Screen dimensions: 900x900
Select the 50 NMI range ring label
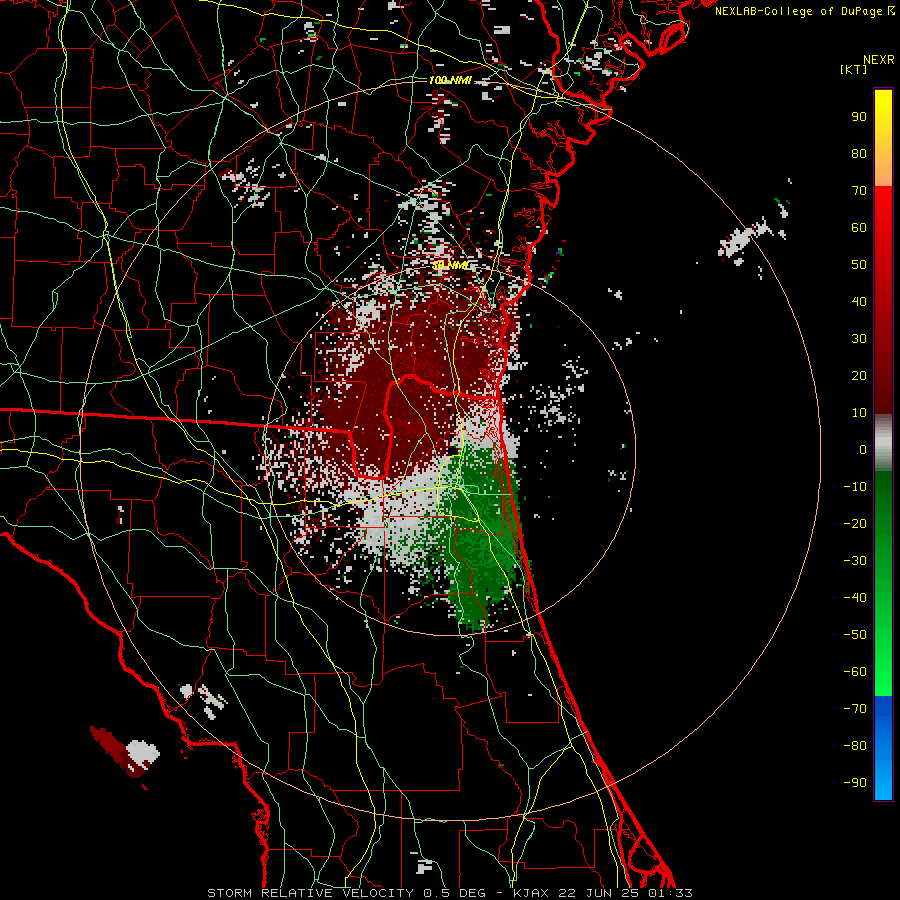pyautogui.click(x=450, y=265)
